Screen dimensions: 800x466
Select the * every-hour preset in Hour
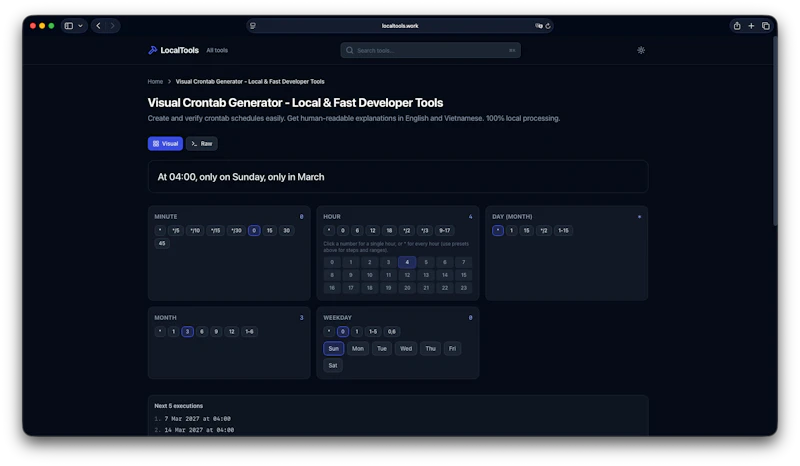coord(329,230)
